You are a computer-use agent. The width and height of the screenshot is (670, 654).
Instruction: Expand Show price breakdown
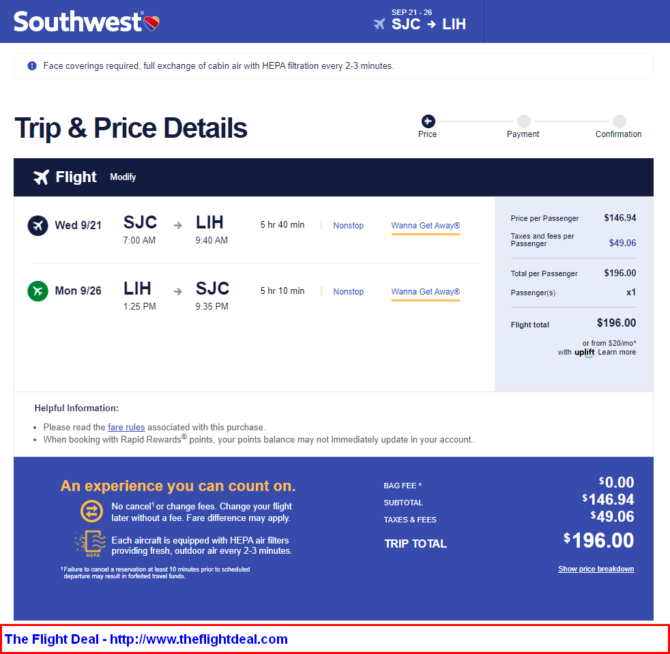(x=596, y=569)
